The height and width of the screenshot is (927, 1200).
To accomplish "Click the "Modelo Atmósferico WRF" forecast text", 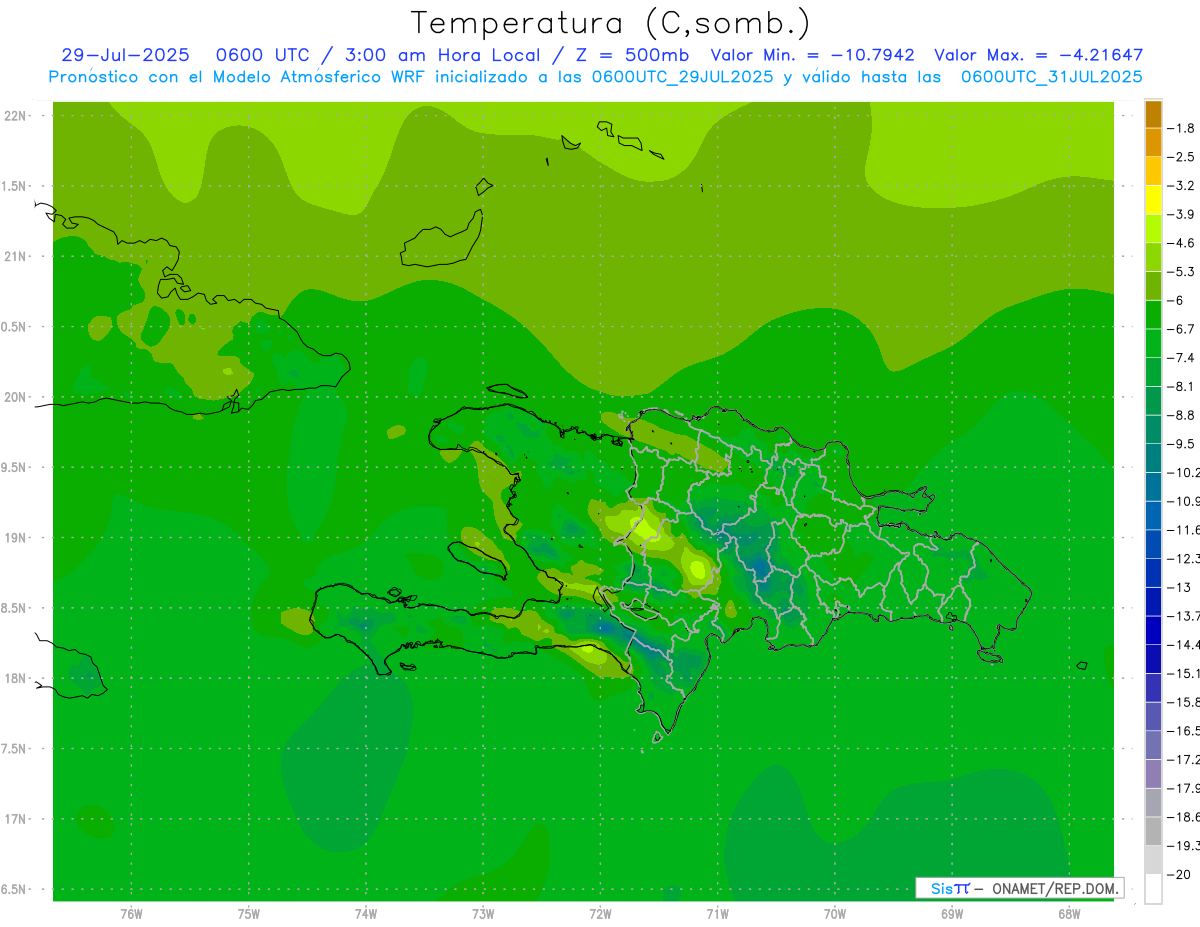I will 319,77.
